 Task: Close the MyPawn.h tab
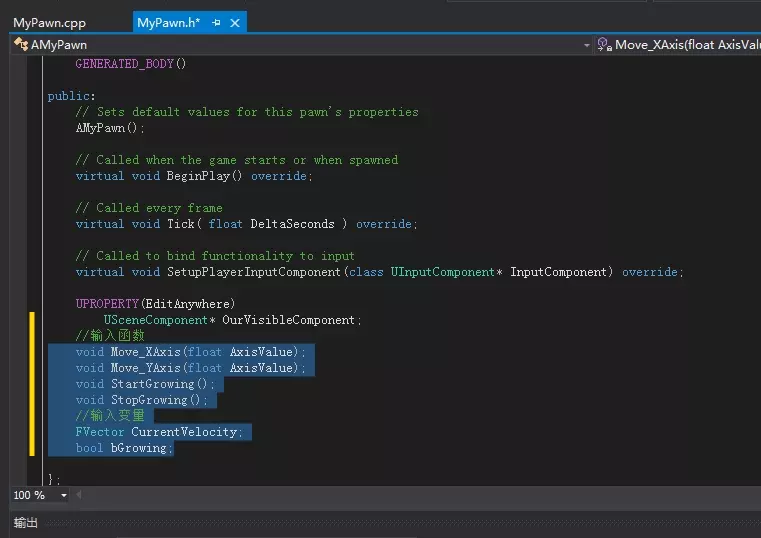tap(234, 22)
